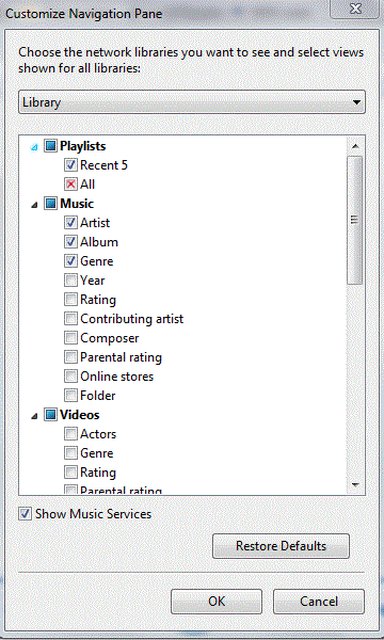Uncheck the Genre checkbox under Music

(71, 261)
